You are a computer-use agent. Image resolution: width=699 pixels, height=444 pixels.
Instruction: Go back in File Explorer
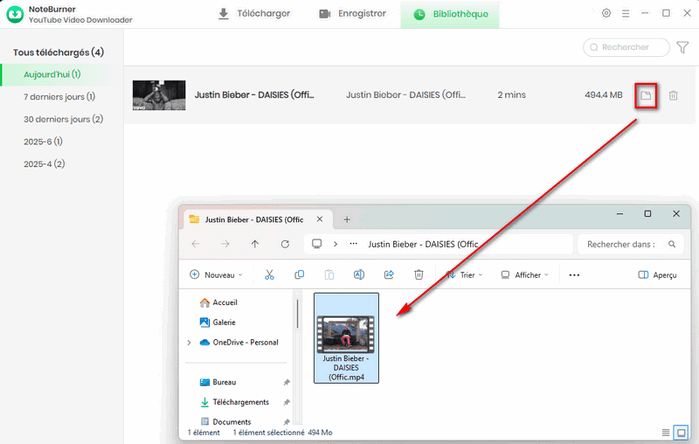pyautogui.click(x=195, y=244)
